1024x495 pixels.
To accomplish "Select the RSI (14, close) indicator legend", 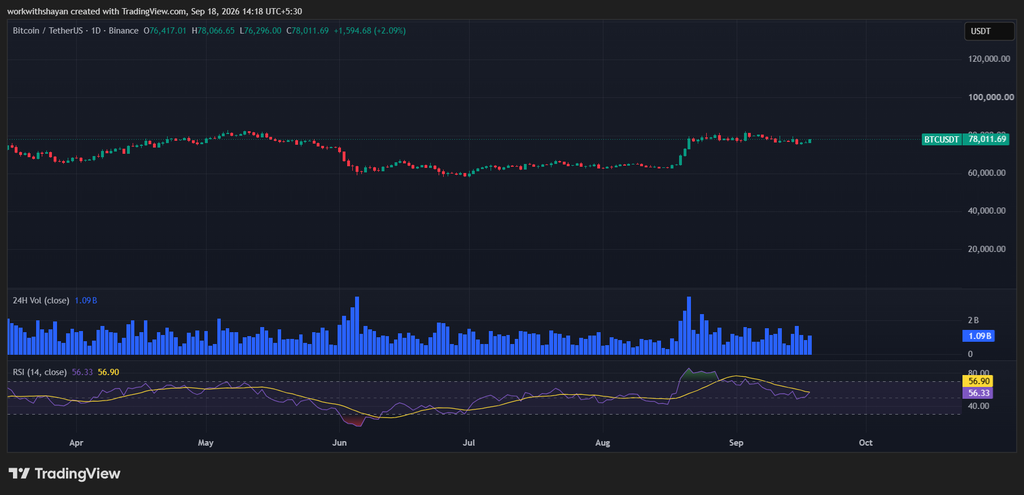I will (x=40, y=372).
